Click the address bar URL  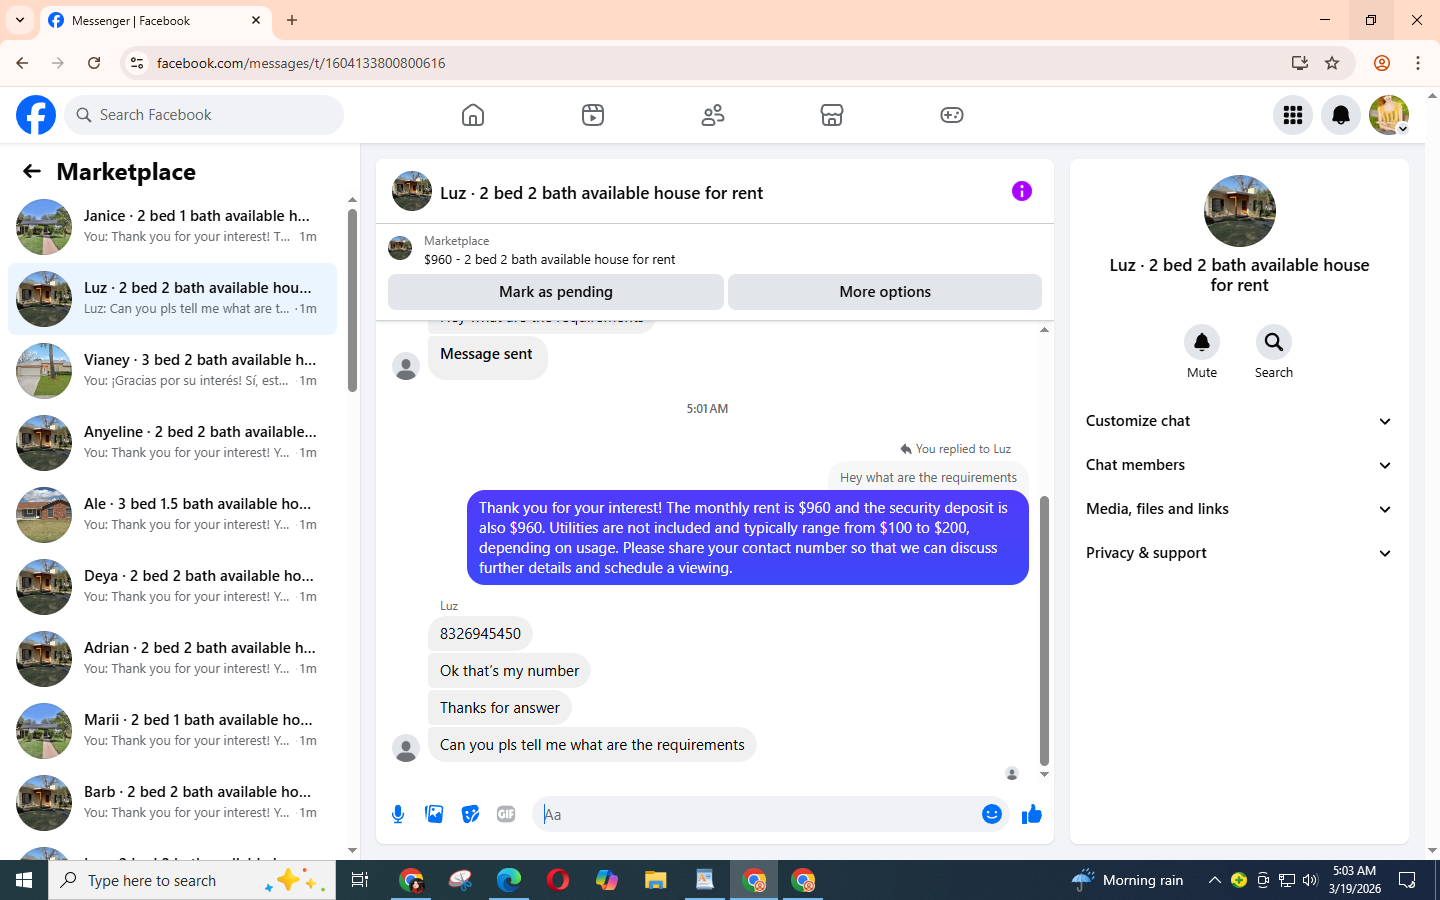[301, 63]
